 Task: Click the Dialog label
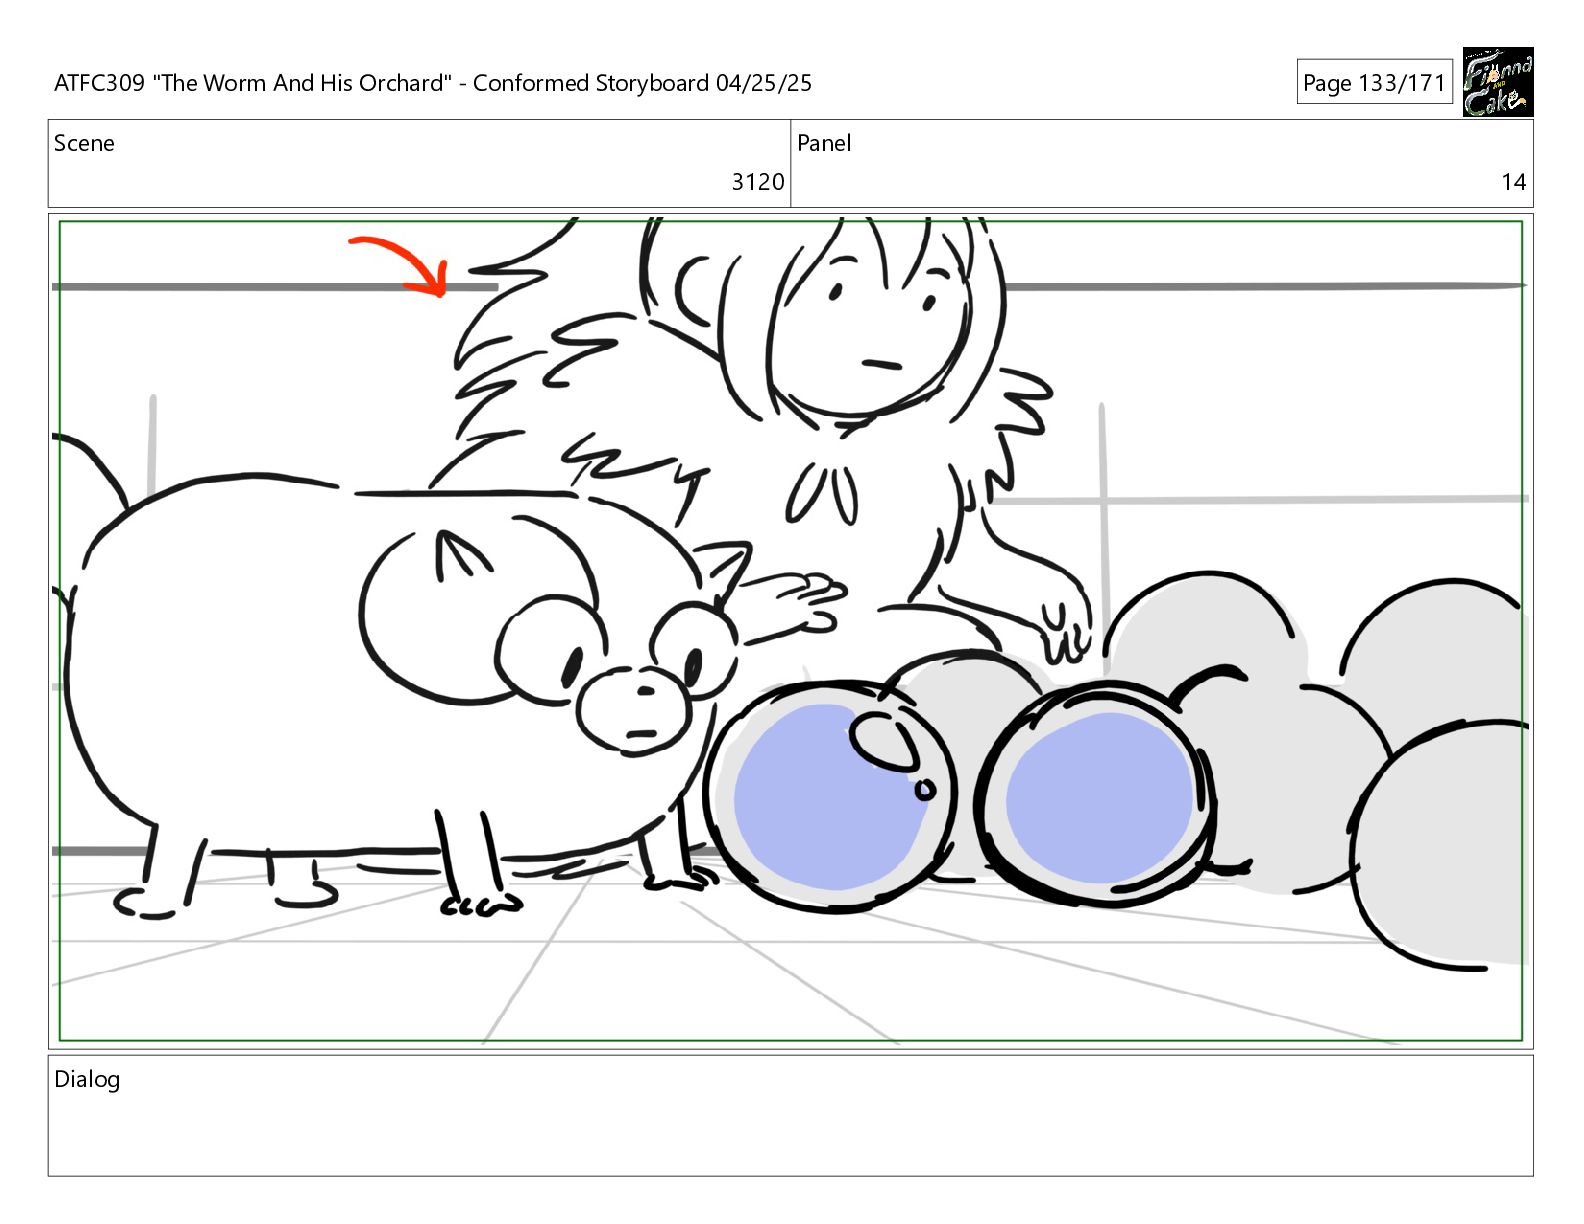pos(87,1080)
